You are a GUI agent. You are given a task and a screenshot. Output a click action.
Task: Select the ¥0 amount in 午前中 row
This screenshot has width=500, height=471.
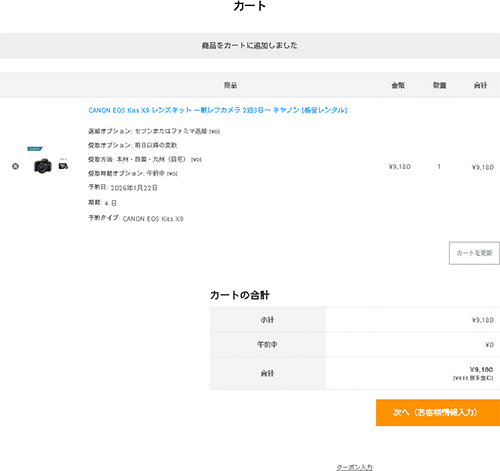tap(489, 345)
